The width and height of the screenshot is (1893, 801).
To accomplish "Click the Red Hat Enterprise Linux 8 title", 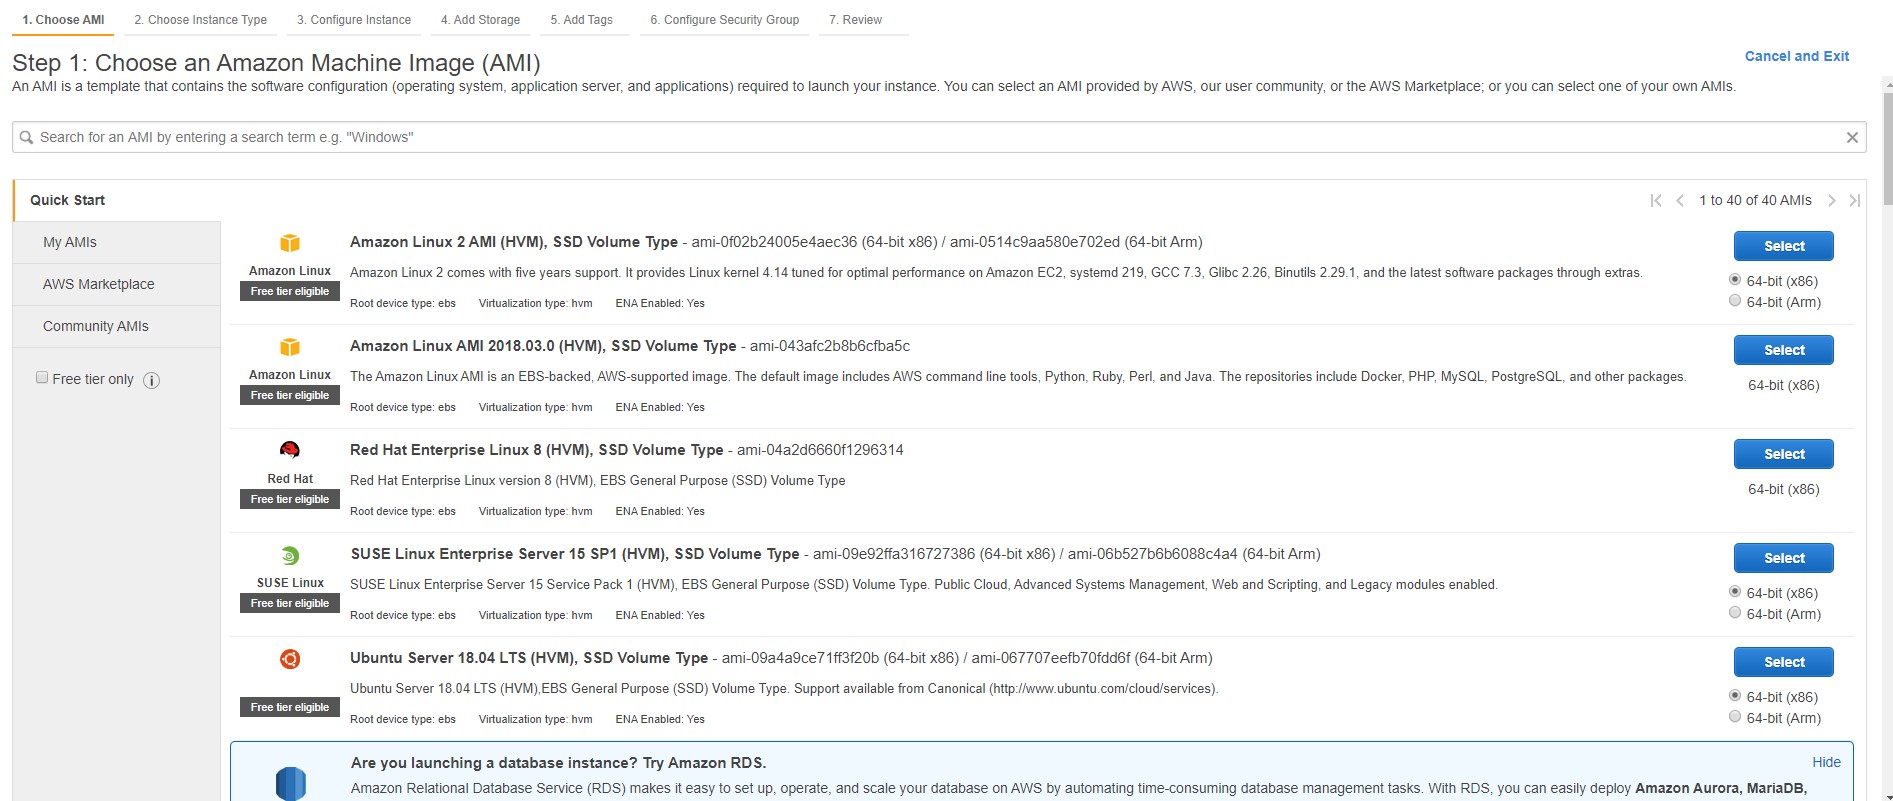I will click(537, 450).
